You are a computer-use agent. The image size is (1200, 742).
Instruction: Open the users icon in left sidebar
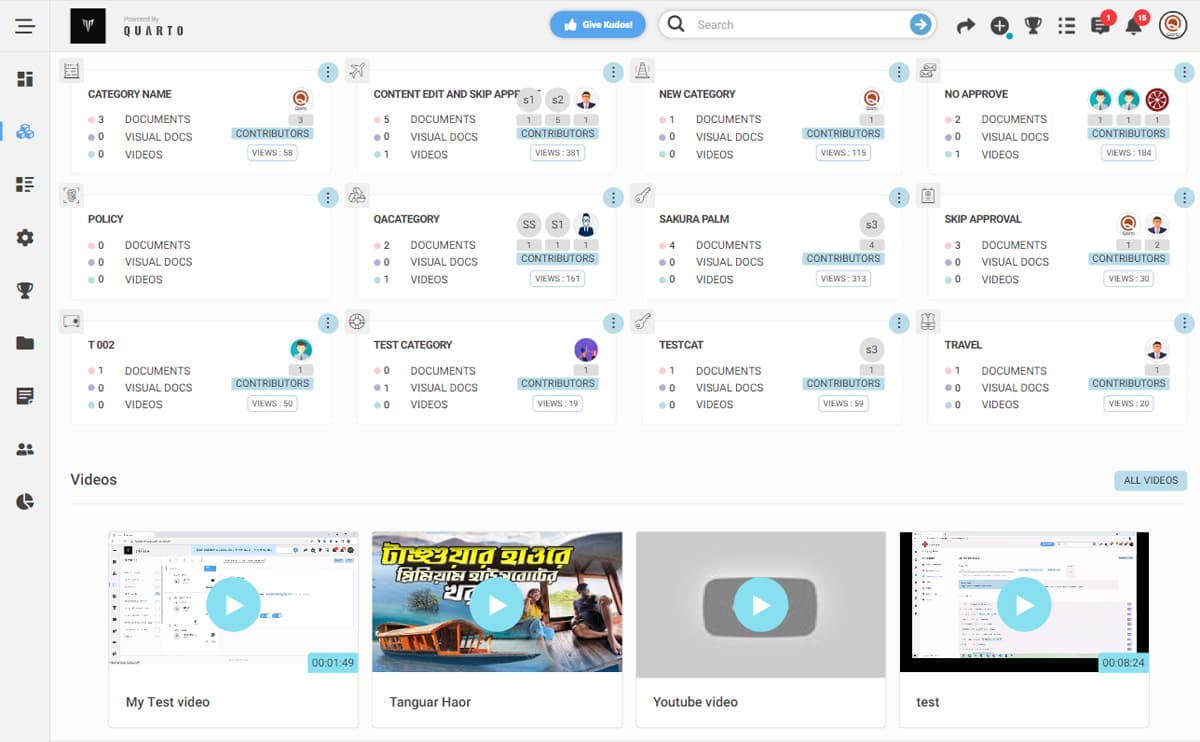tap(25, 449)
